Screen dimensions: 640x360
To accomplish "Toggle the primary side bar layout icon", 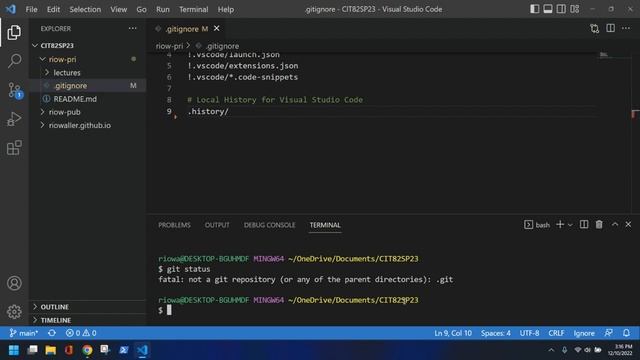I will [534, 9].
